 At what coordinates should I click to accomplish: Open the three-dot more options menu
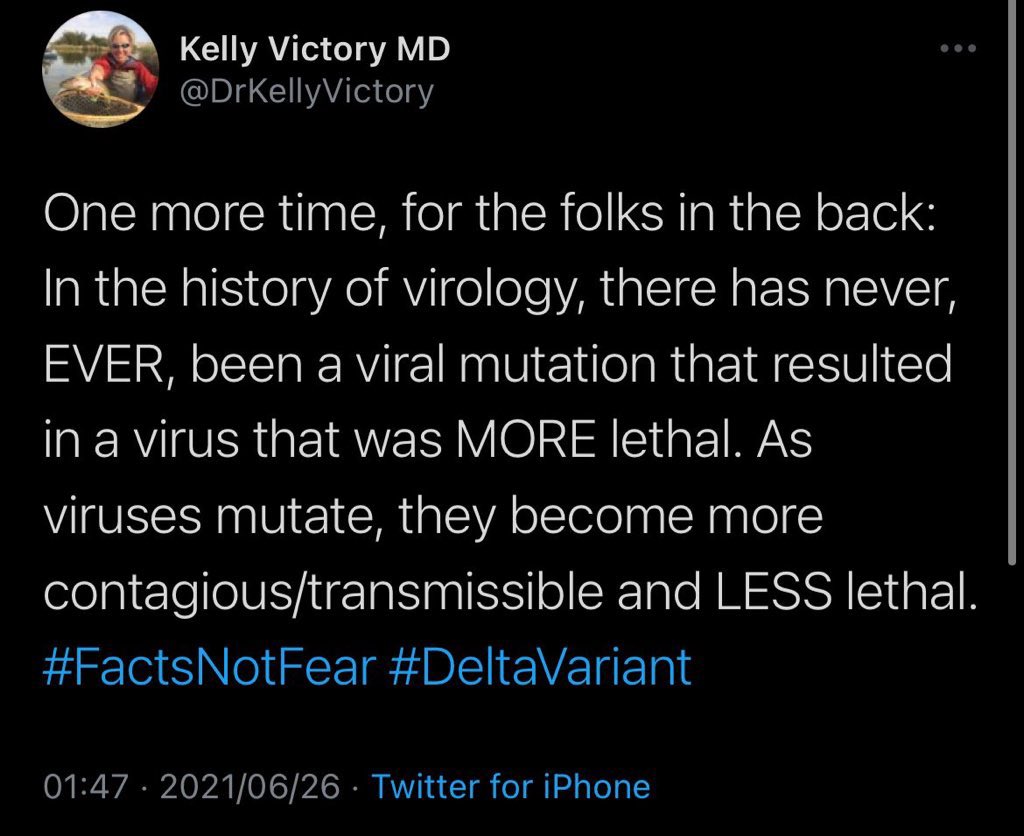pos(961,49)
